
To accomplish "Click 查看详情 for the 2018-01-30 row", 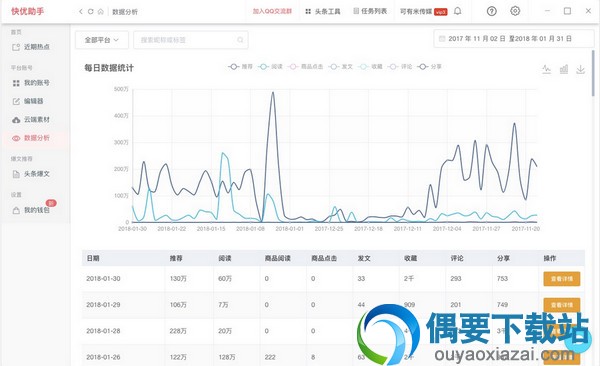I will tap(562, 279).
